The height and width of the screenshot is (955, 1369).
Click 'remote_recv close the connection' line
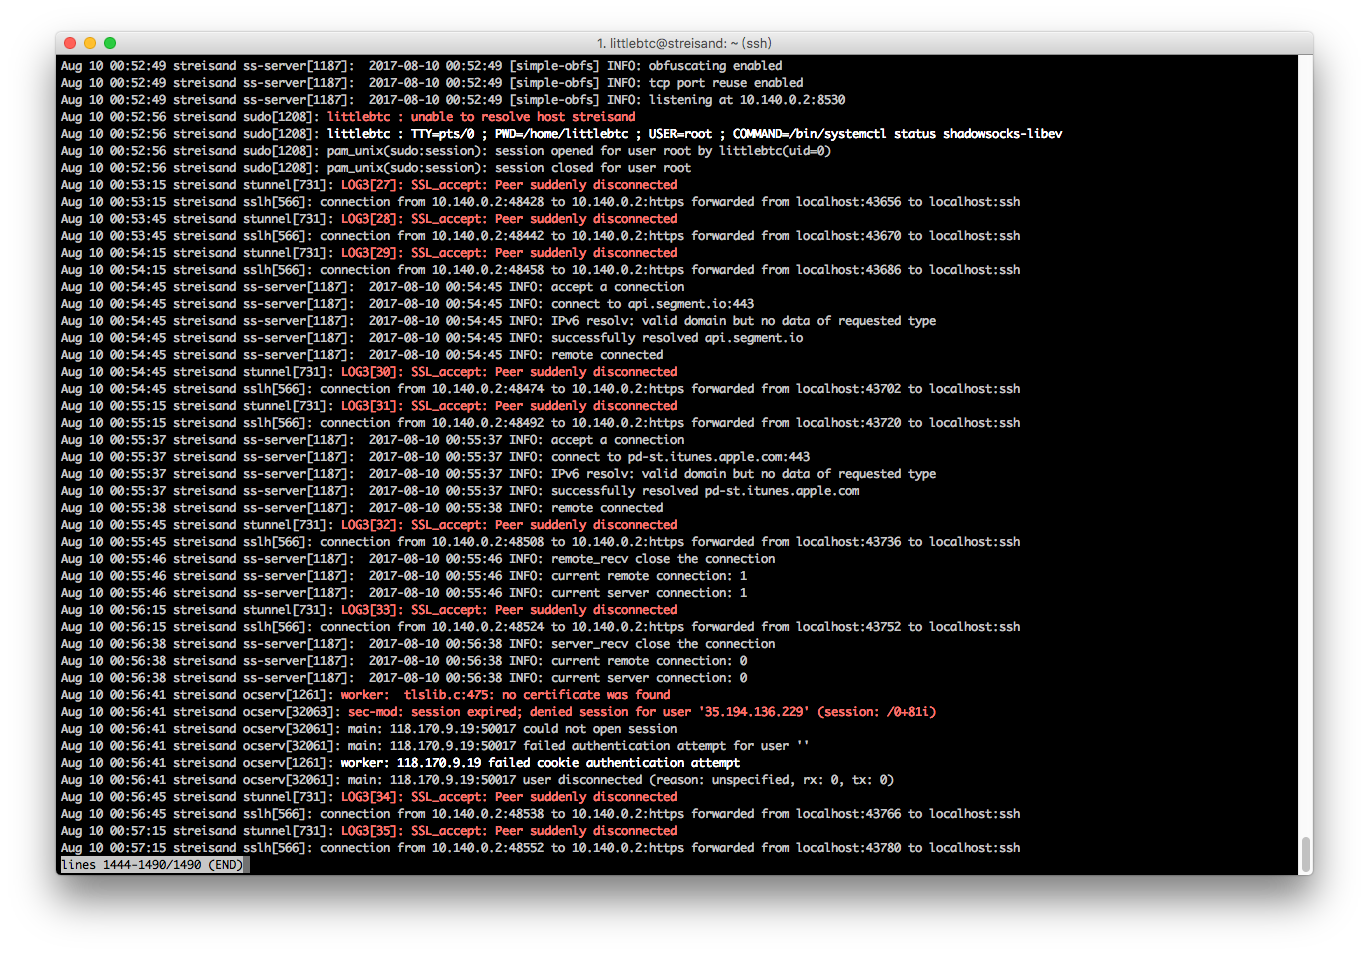[418, 559]
